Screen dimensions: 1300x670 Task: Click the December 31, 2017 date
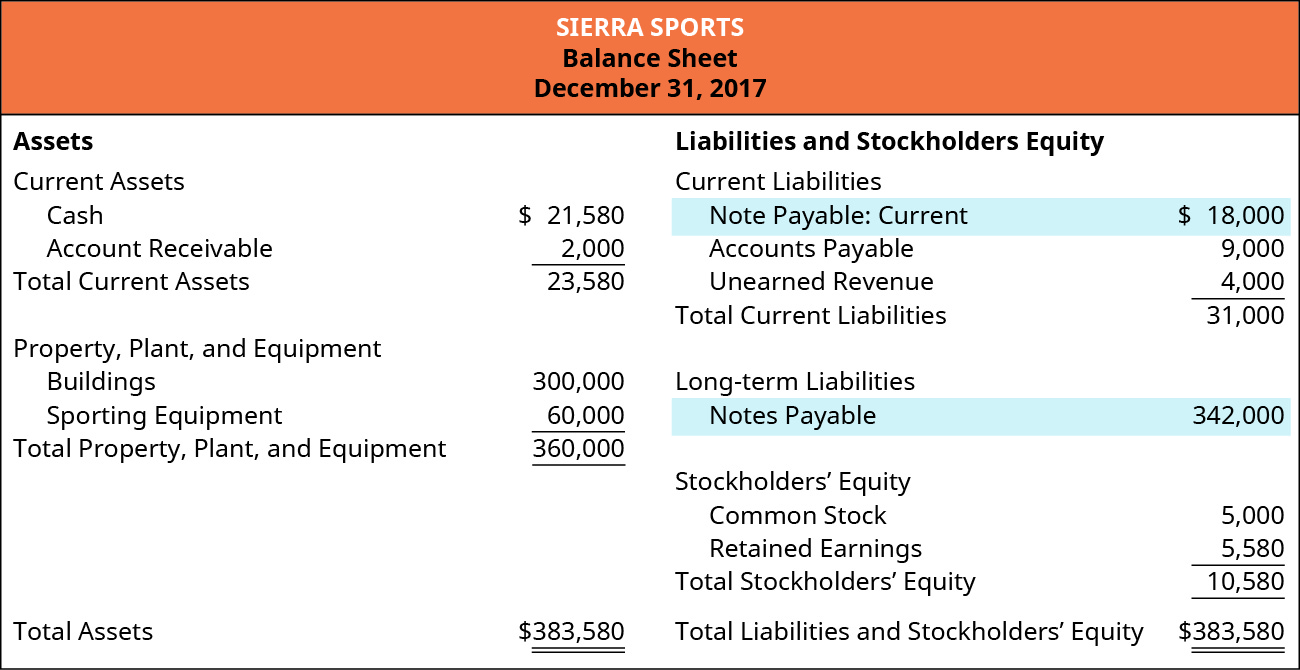(650, 88)
